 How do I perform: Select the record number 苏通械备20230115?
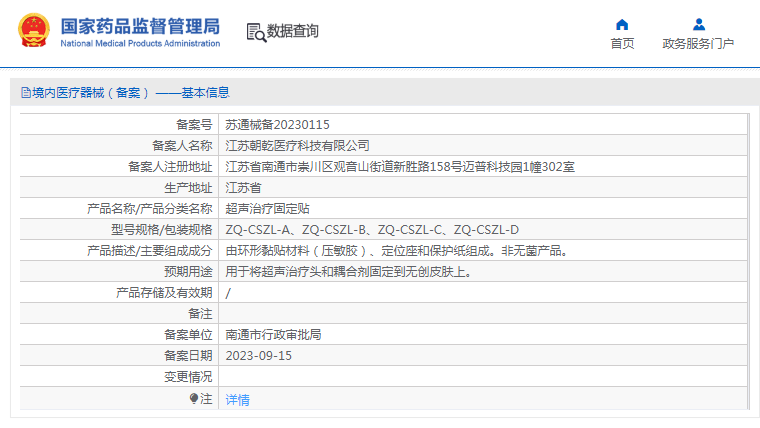277,125
